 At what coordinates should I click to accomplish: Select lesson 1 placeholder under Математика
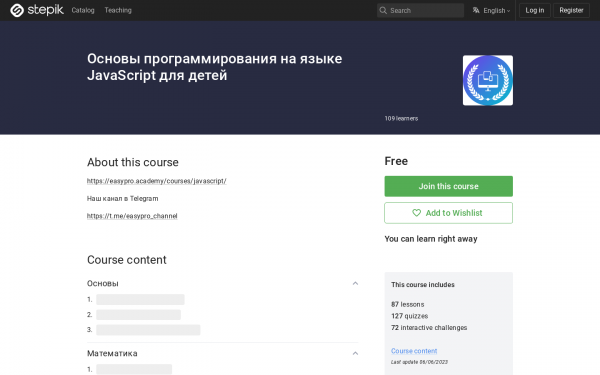[x=134, y=369]
